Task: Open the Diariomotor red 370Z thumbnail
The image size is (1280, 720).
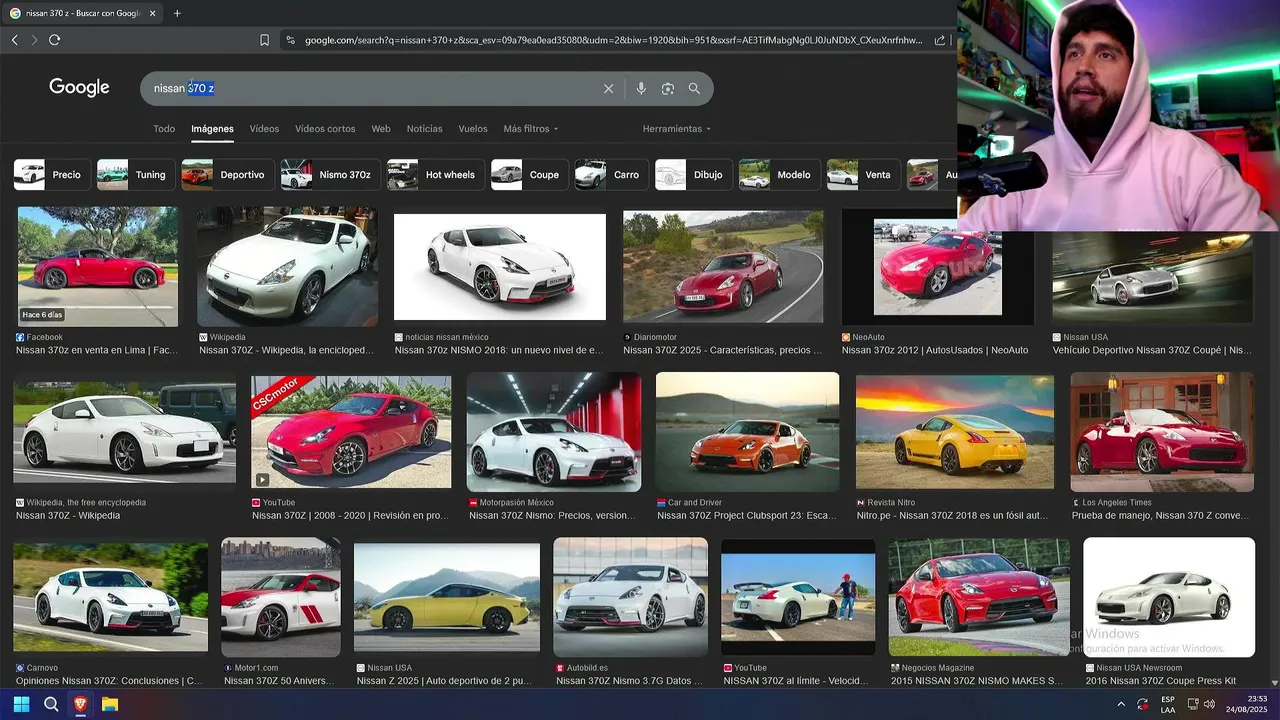Action: 723,267
